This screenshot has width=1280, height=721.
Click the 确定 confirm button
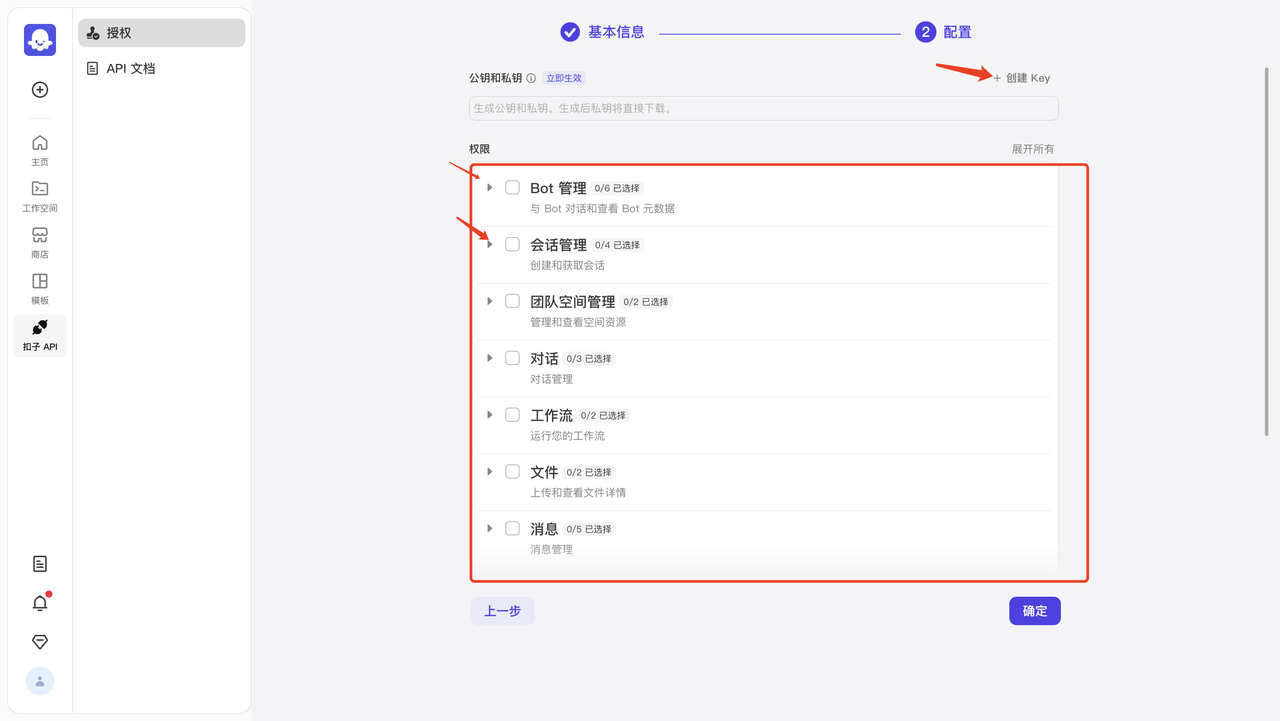pos(1035,611)
